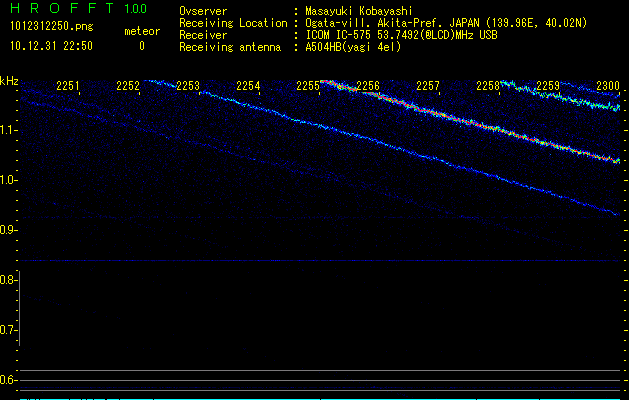The image size is (629, 400).
Task: Click the 2258 time marker
Action: [x=488, y=86]
